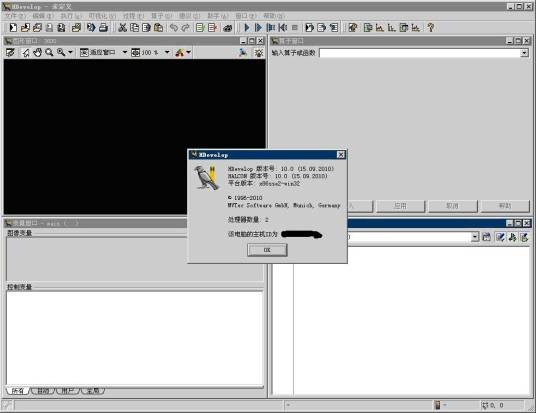Click the Undo arrow icon

[174, 27]
